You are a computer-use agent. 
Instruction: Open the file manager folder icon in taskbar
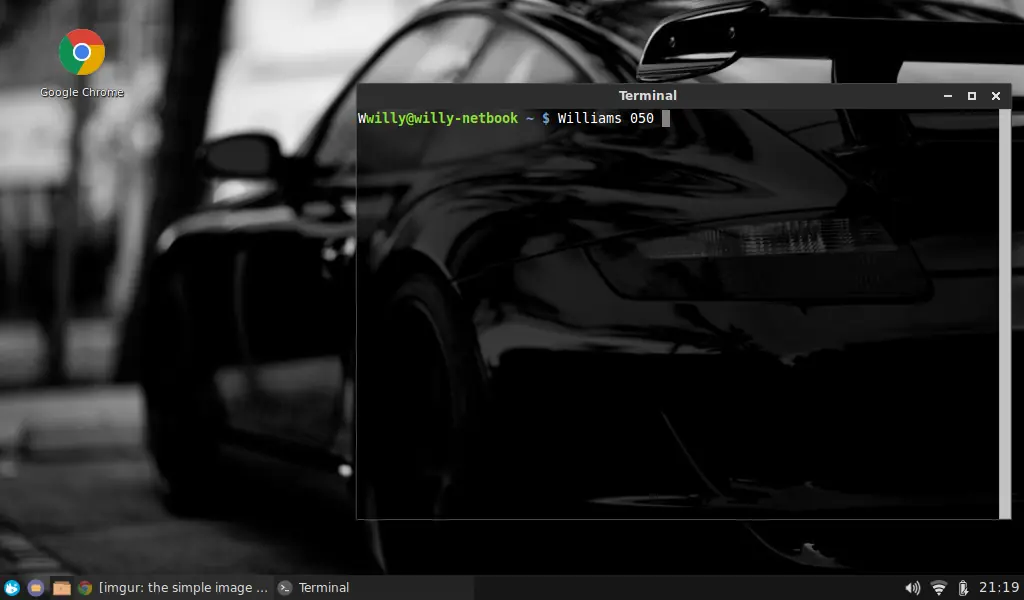click(61, 588)
